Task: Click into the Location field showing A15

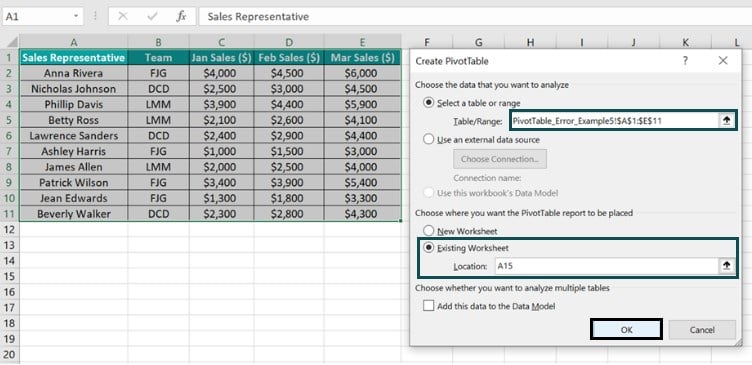Action: coord(607,265)
